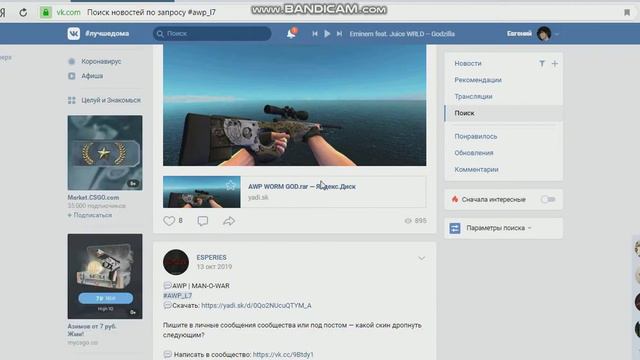Open the notifications bell

tap(291, 33)
